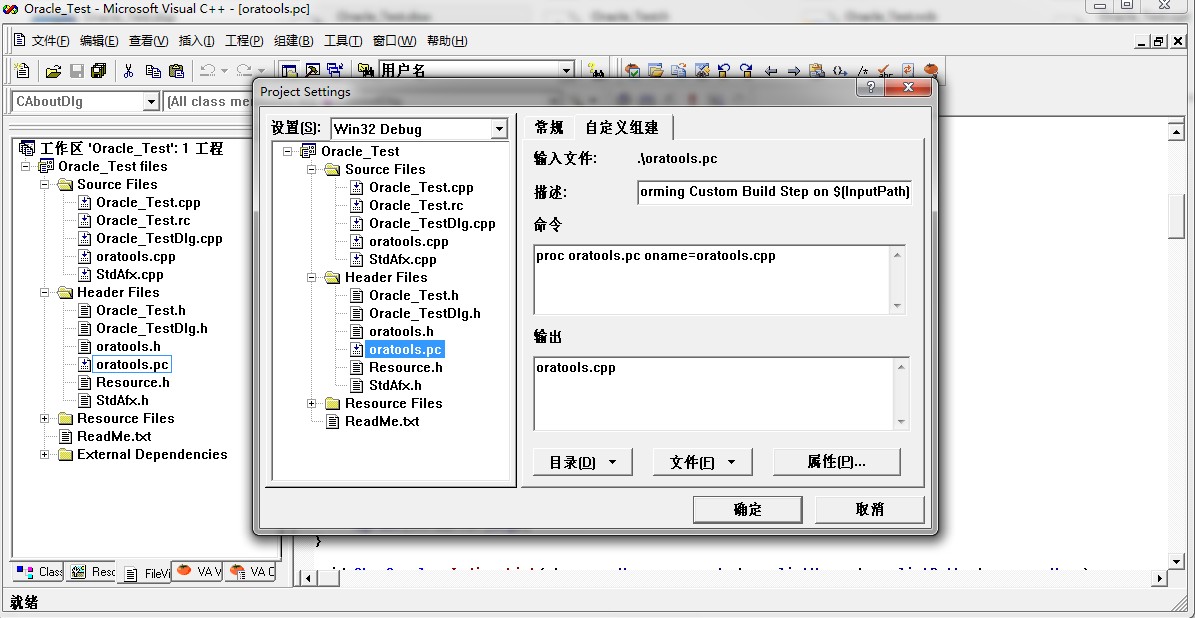Collapse Source Files in Project Settings tree

click(x=312, y=169)
